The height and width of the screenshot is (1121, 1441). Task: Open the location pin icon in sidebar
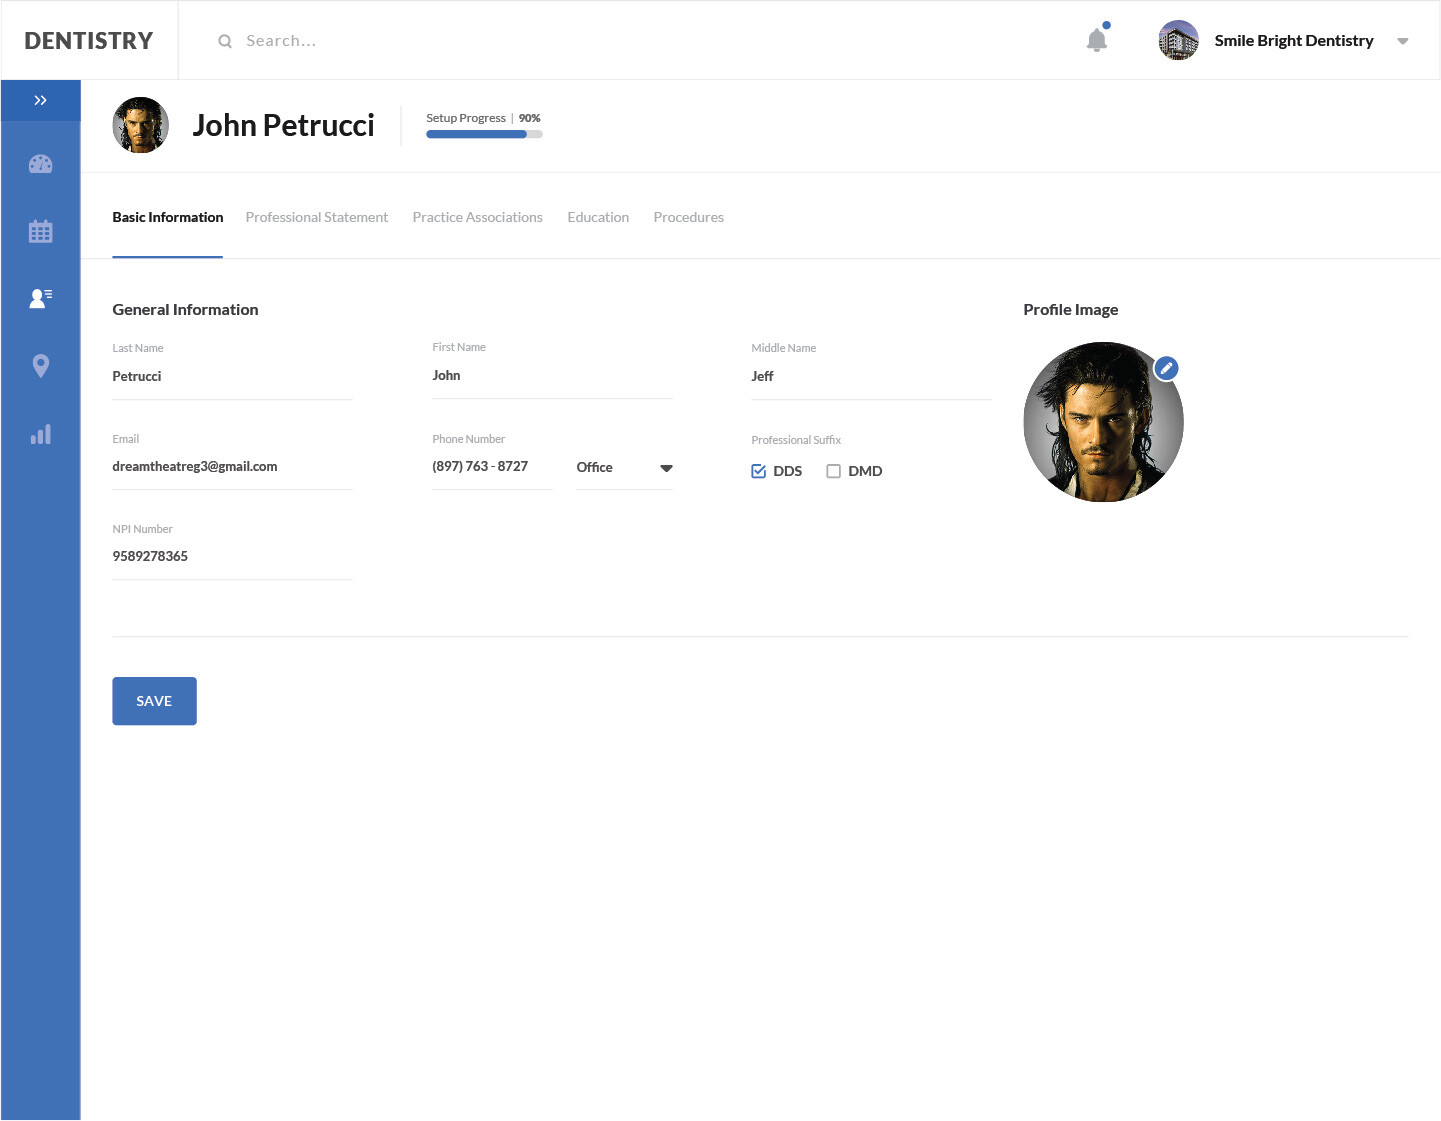tap(40, 366)
